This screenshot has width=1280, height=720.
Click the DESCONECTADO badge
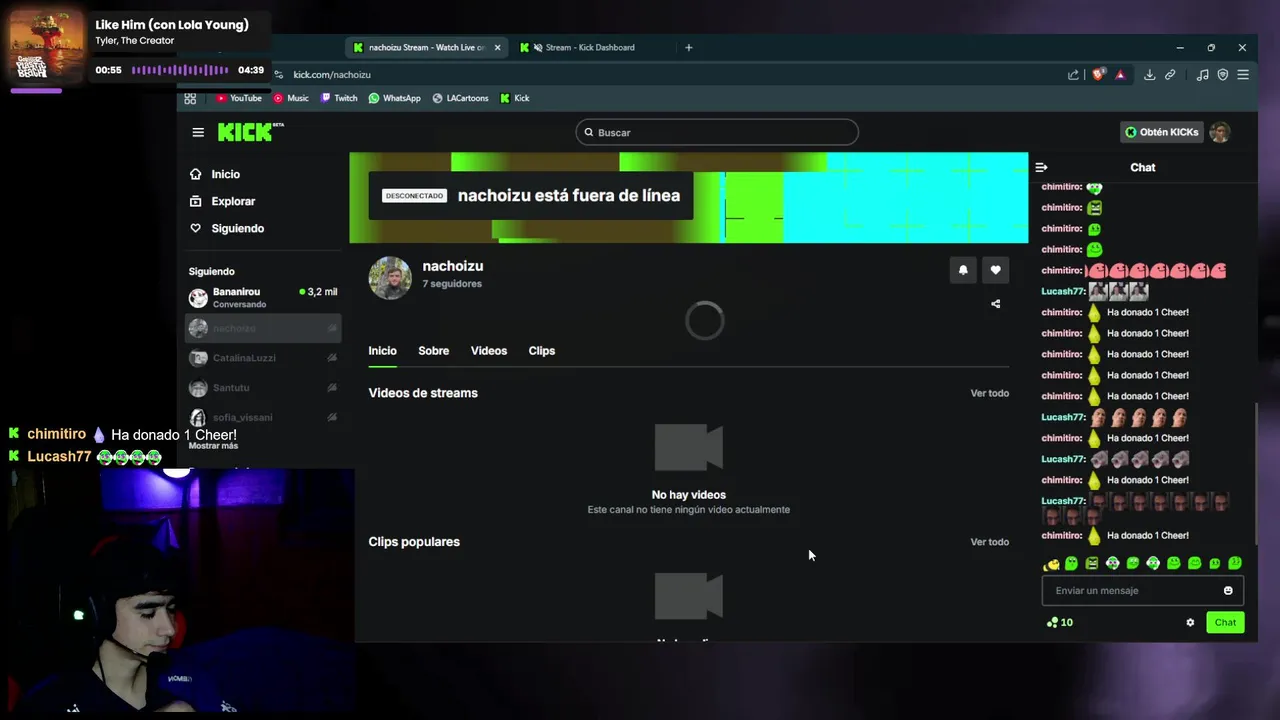[x=414, y=196]
